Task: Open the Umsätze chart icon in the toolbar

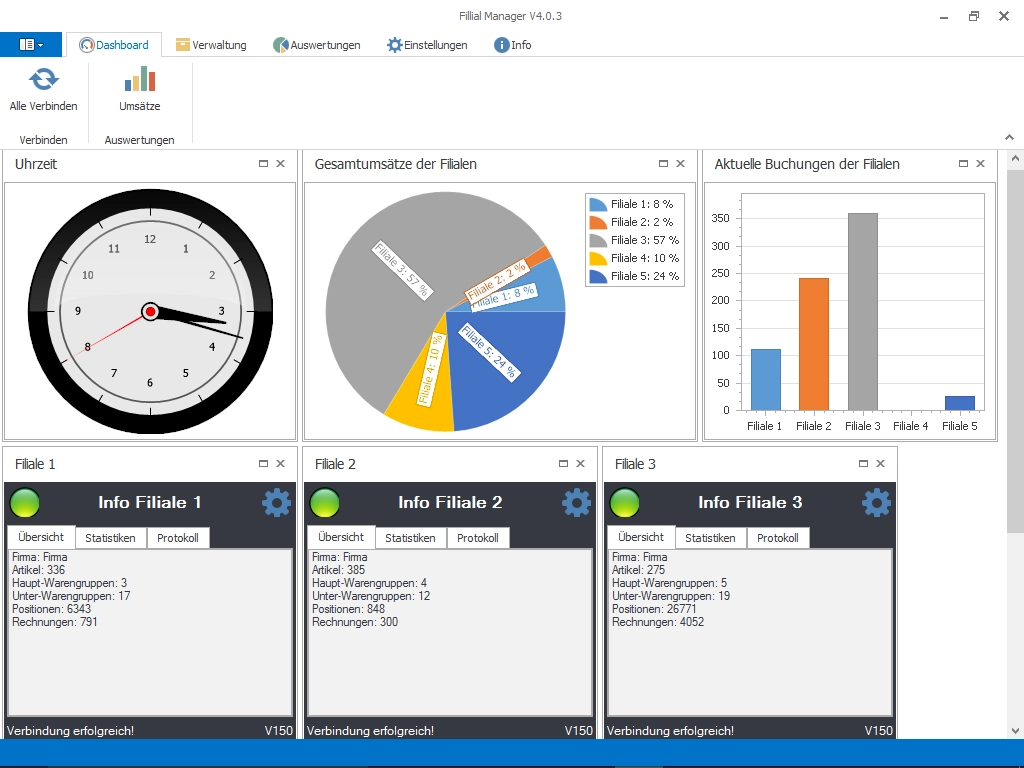Action: tap(138, 78)
